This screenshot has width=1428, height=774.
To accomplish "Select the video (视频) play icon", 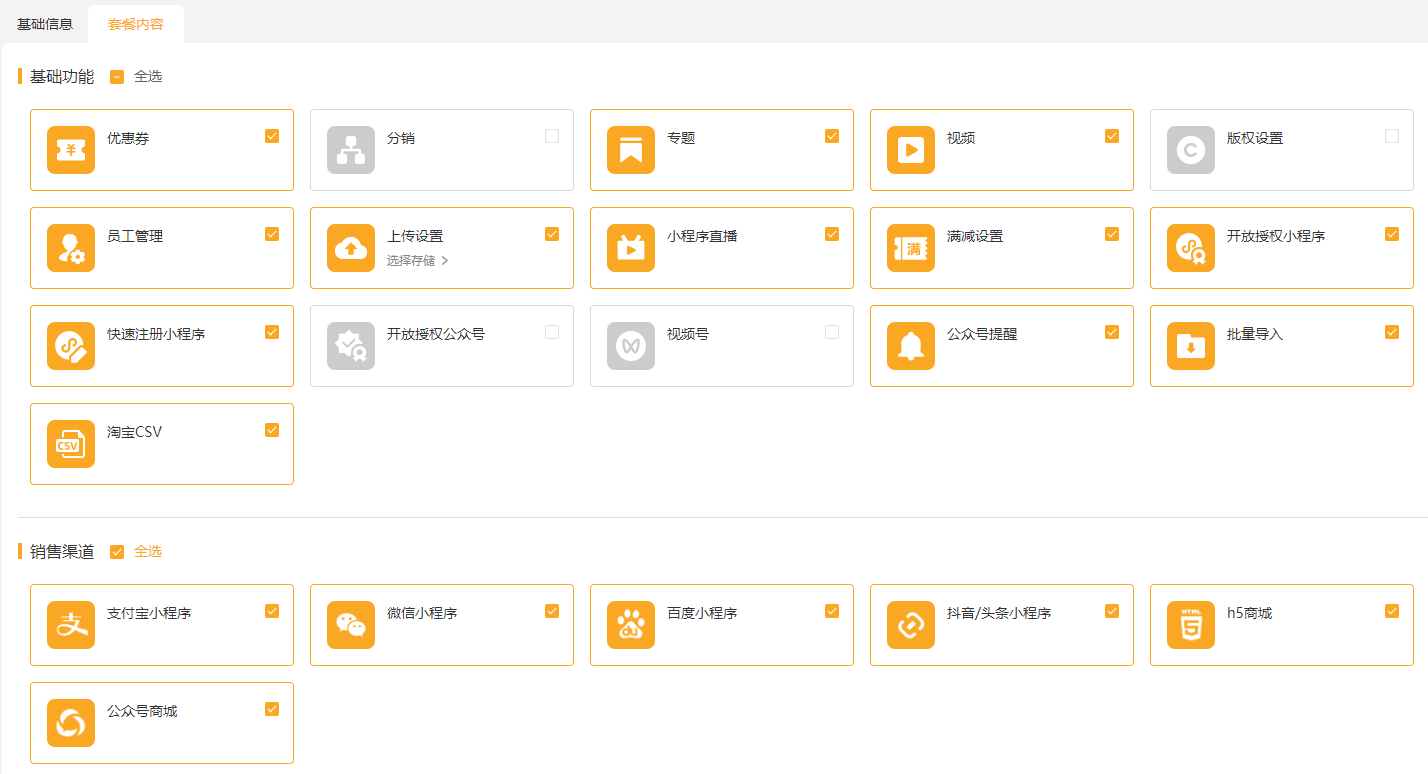I will pyautogui.click(x=911, y=150).
